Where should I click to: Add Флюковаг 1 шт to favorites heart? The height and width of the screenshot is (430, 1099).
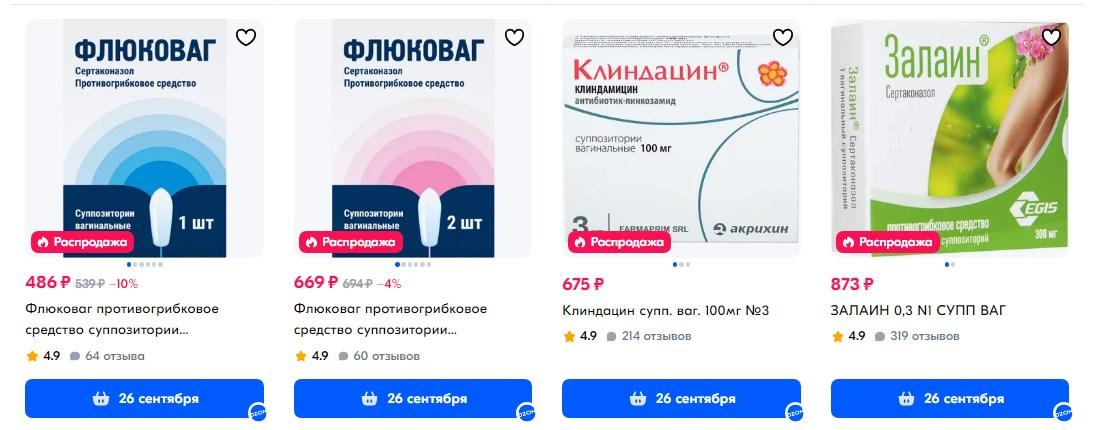tap(246, 37)
